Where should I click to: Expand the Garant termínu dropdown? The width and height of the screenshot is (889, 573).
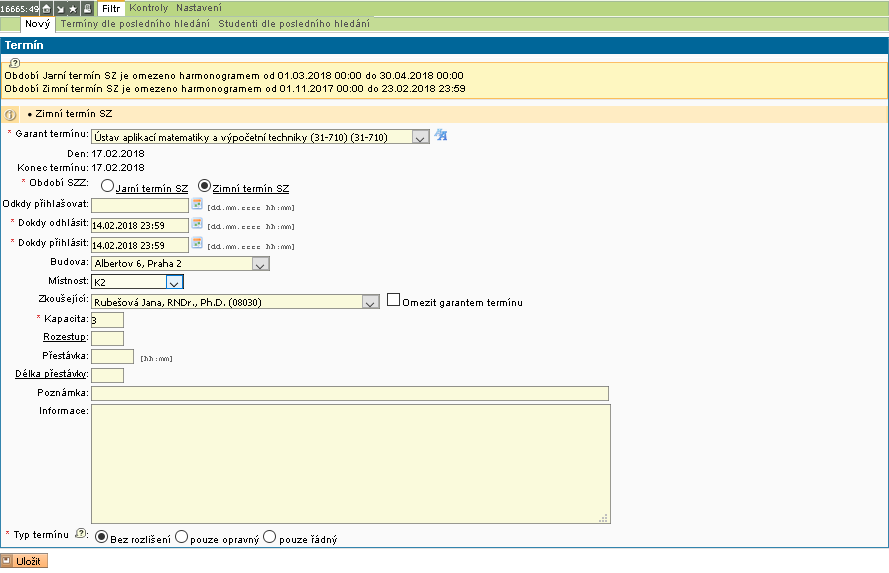(420, 137)
